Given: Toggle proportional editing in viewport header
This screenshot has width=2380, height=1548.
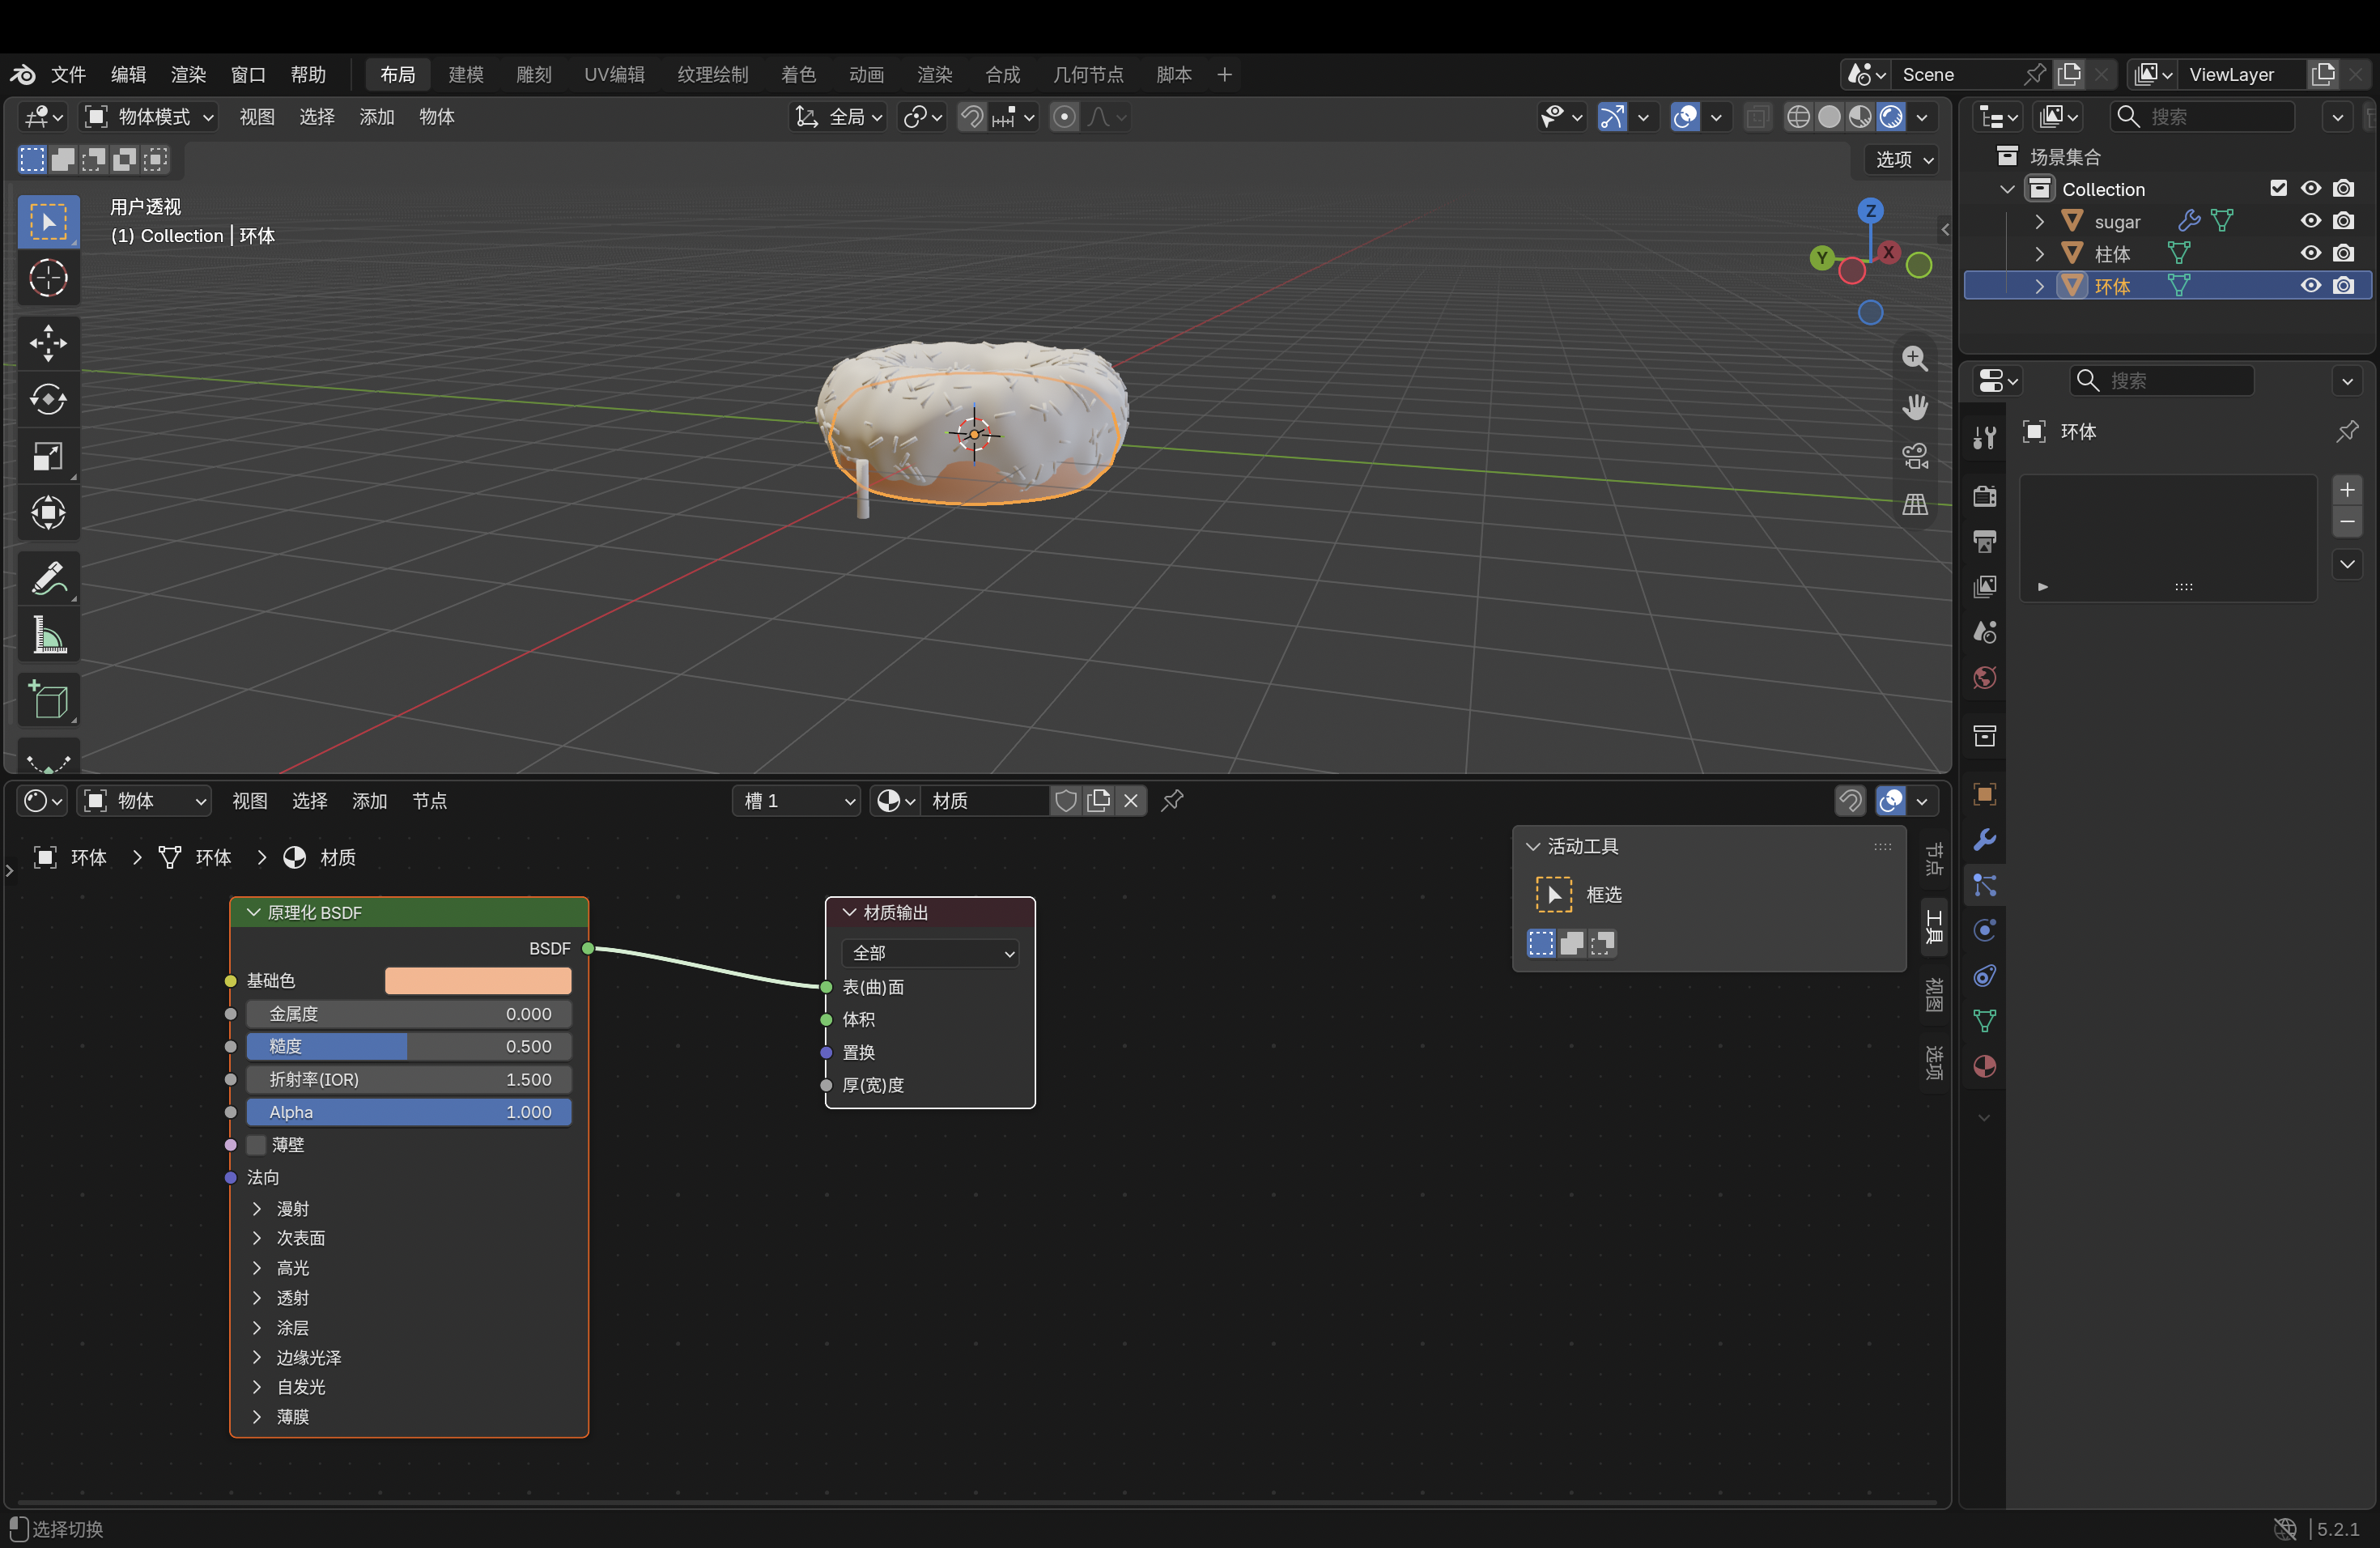Looking at the screenshot, I should coord(1064,117).
